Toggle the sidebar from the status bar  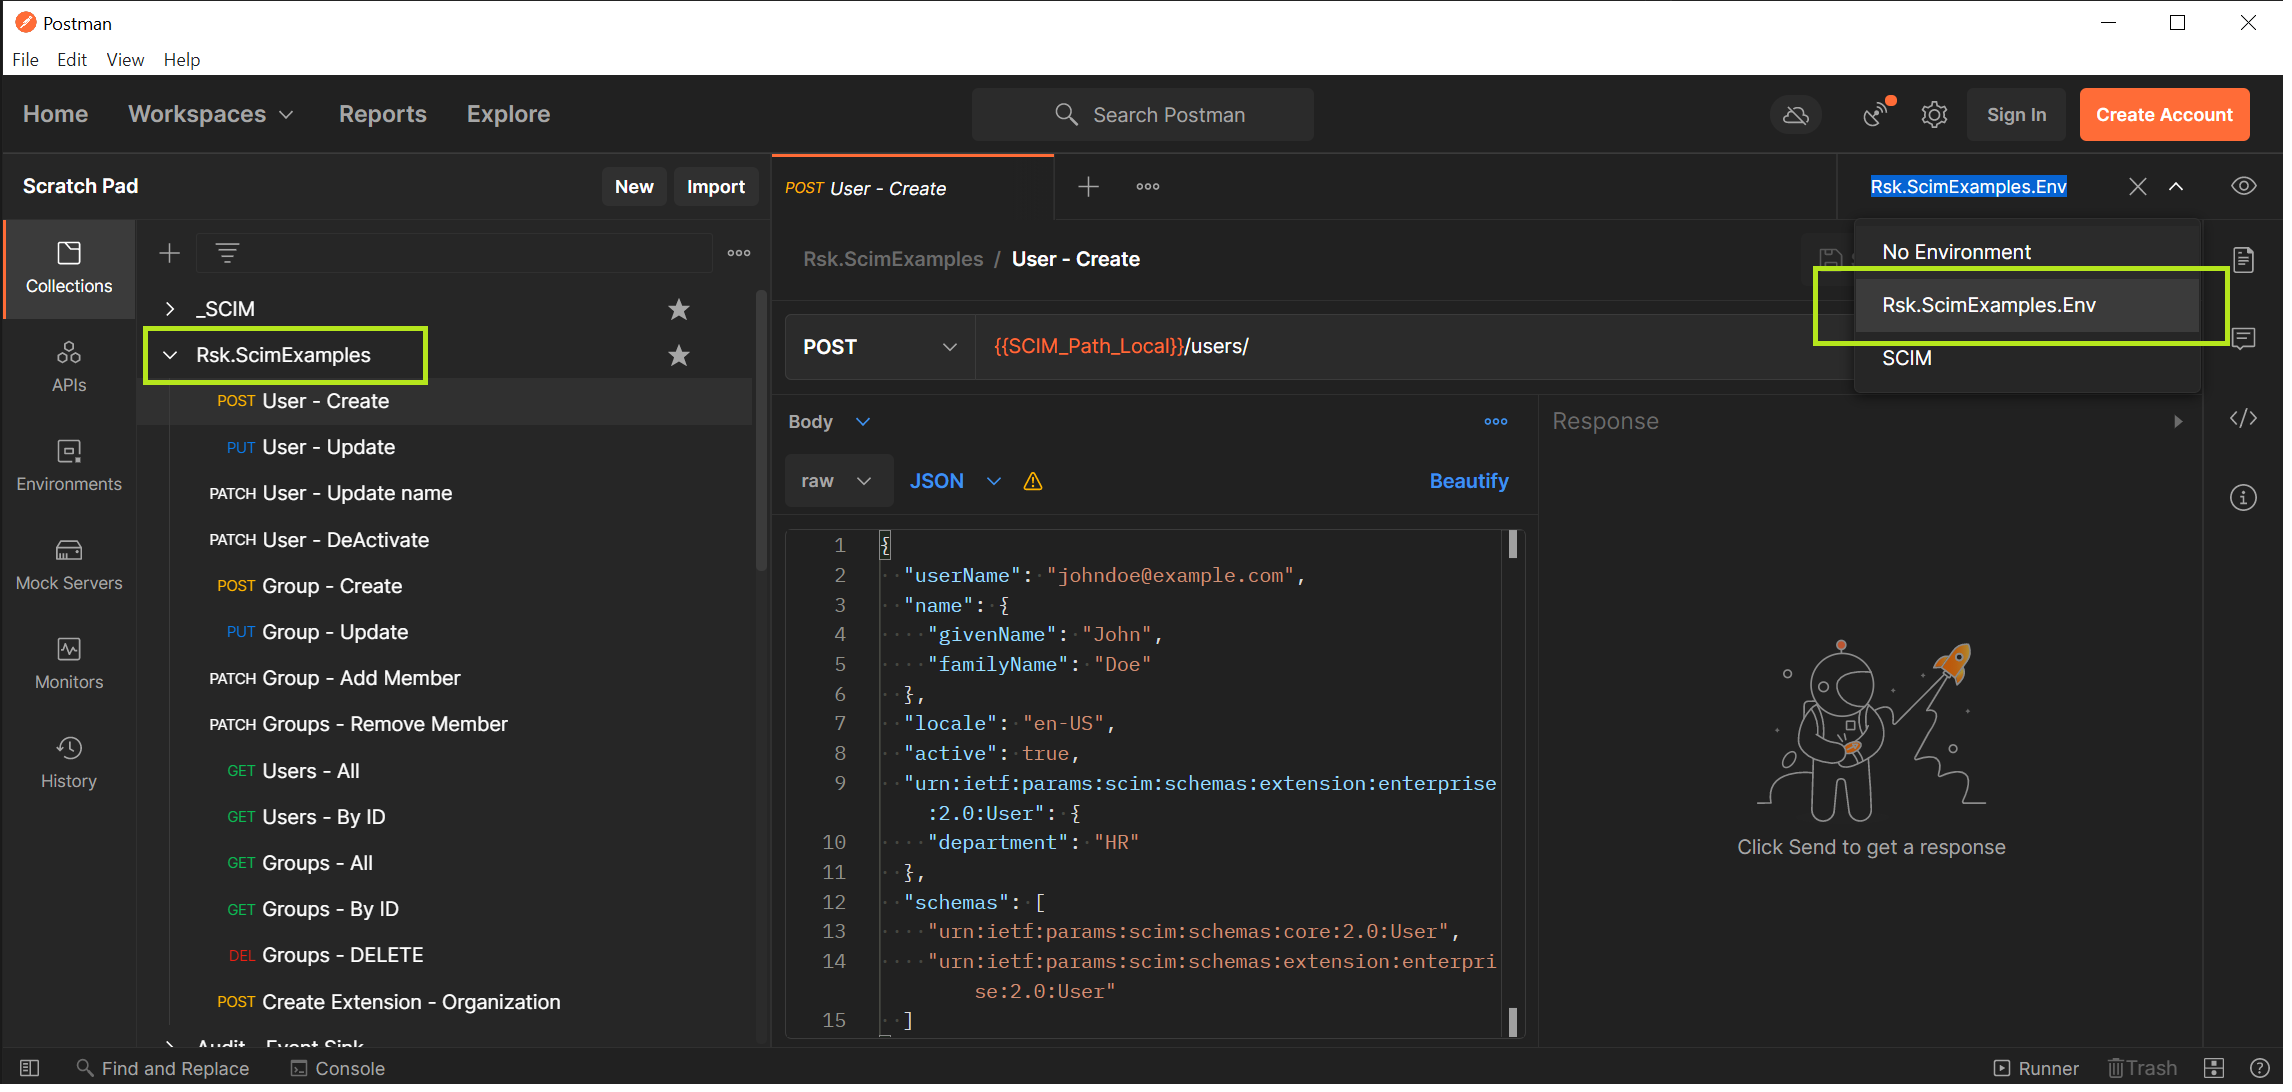30,1069
